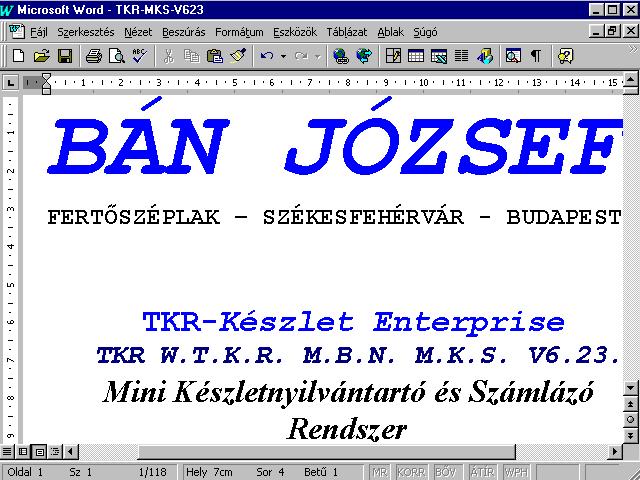Redo the last undone action
640x480 pixels.
(302, 56)
